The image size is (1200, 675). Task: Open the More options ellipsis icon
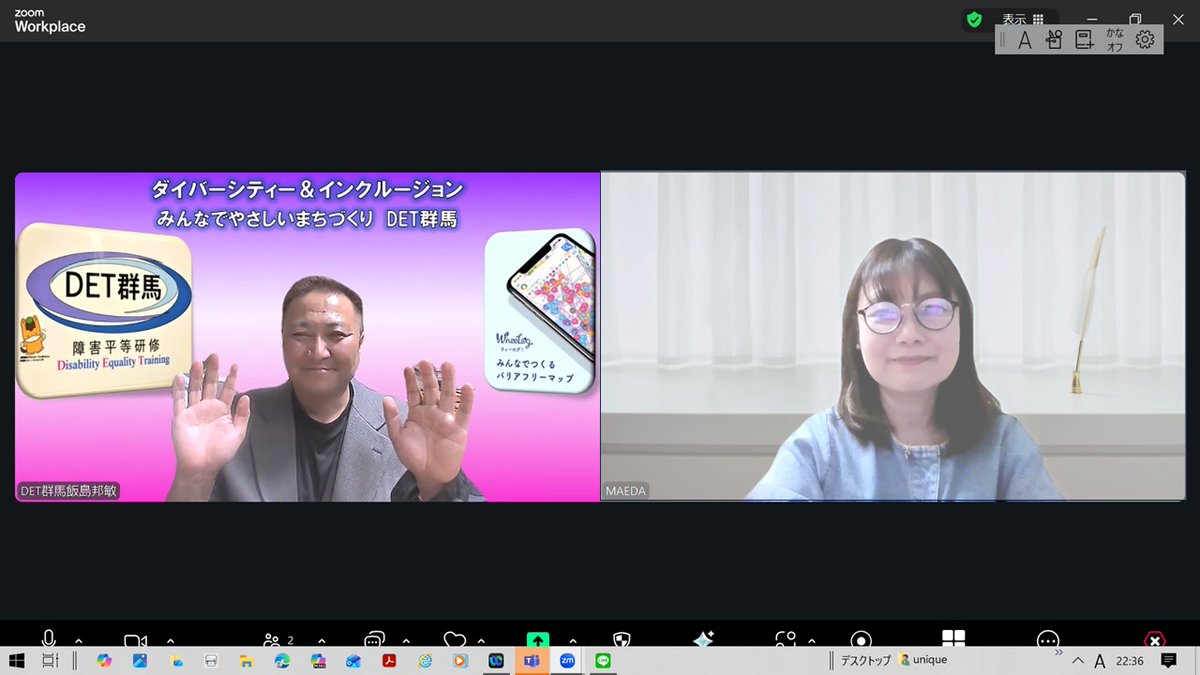point(1047,640)
